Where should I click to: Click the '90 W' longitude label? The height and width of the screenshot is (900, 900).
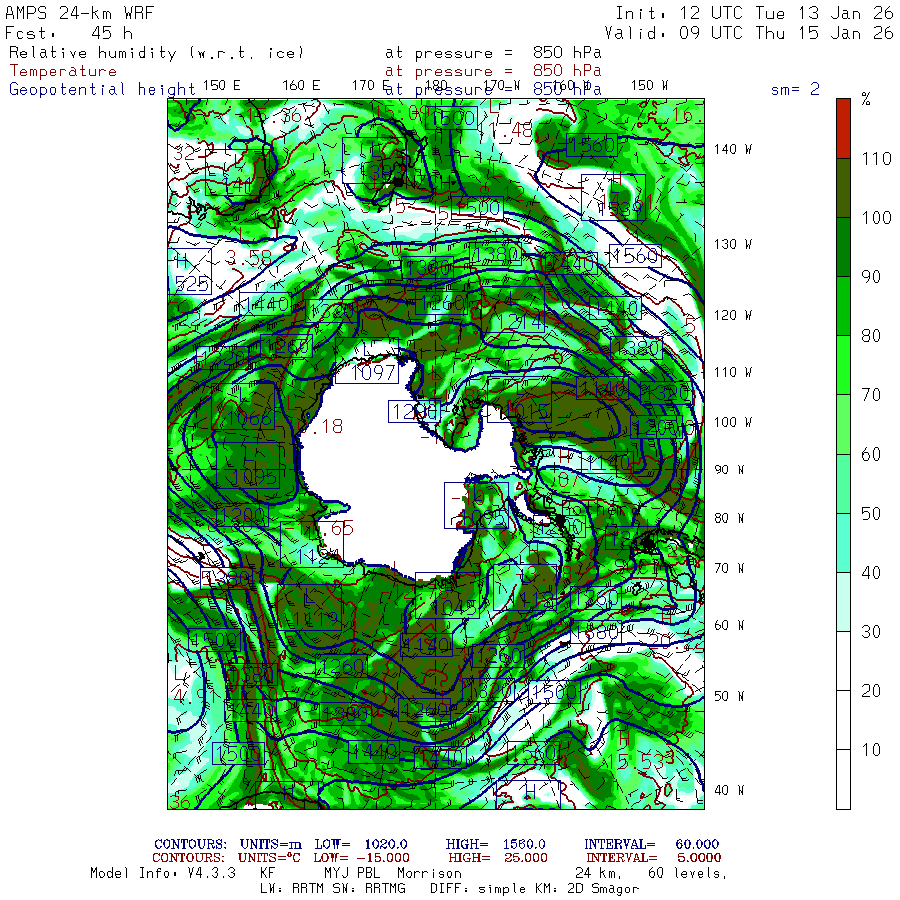(x=730, y=470)
